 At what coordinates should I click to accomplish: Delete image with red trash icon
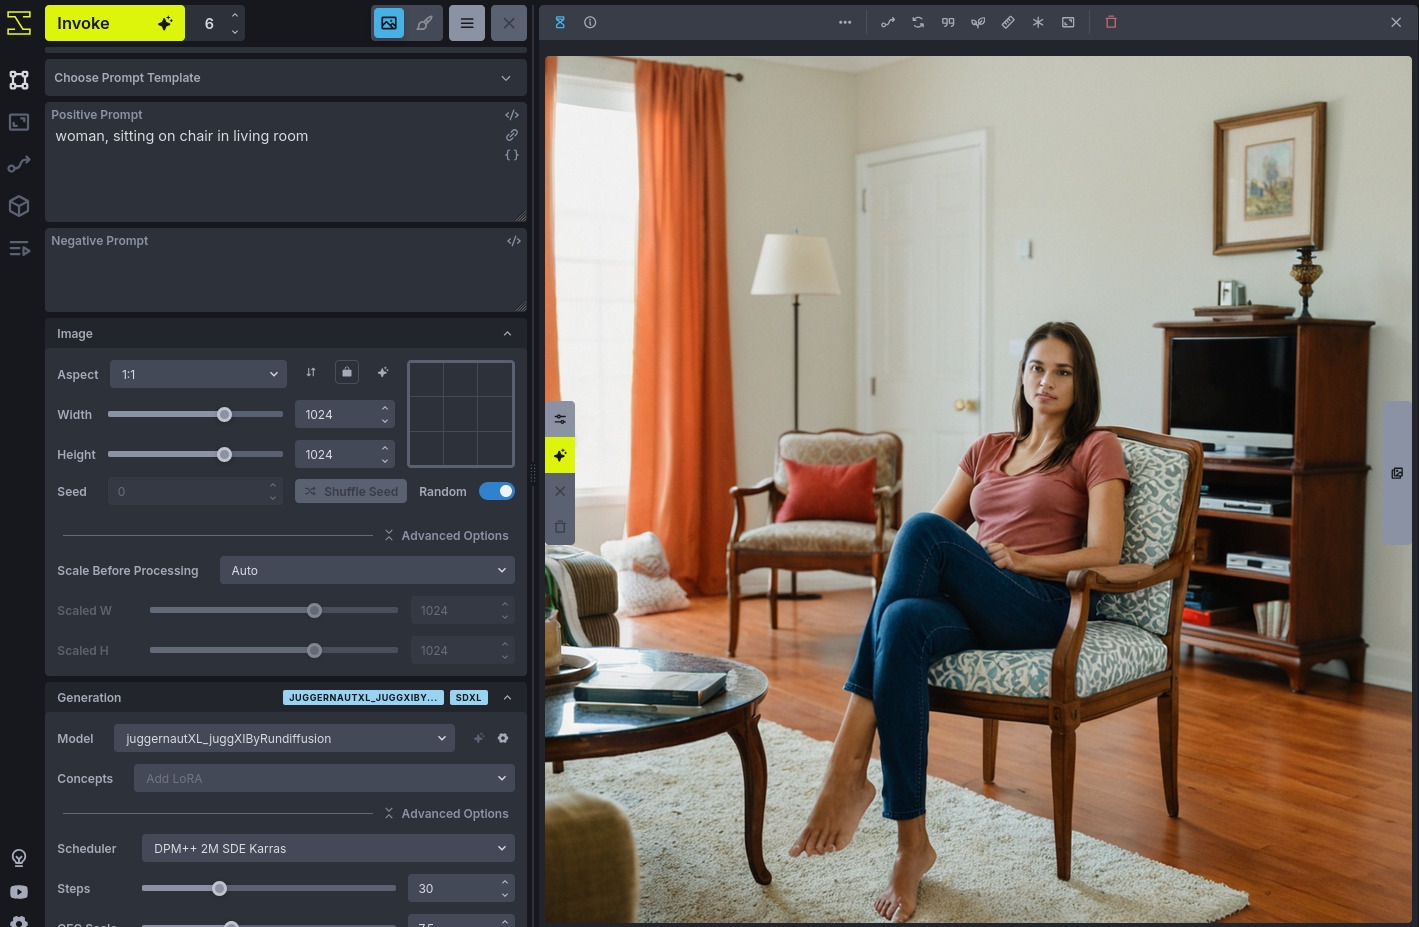pyautogui.click(x=1111, y=22)
